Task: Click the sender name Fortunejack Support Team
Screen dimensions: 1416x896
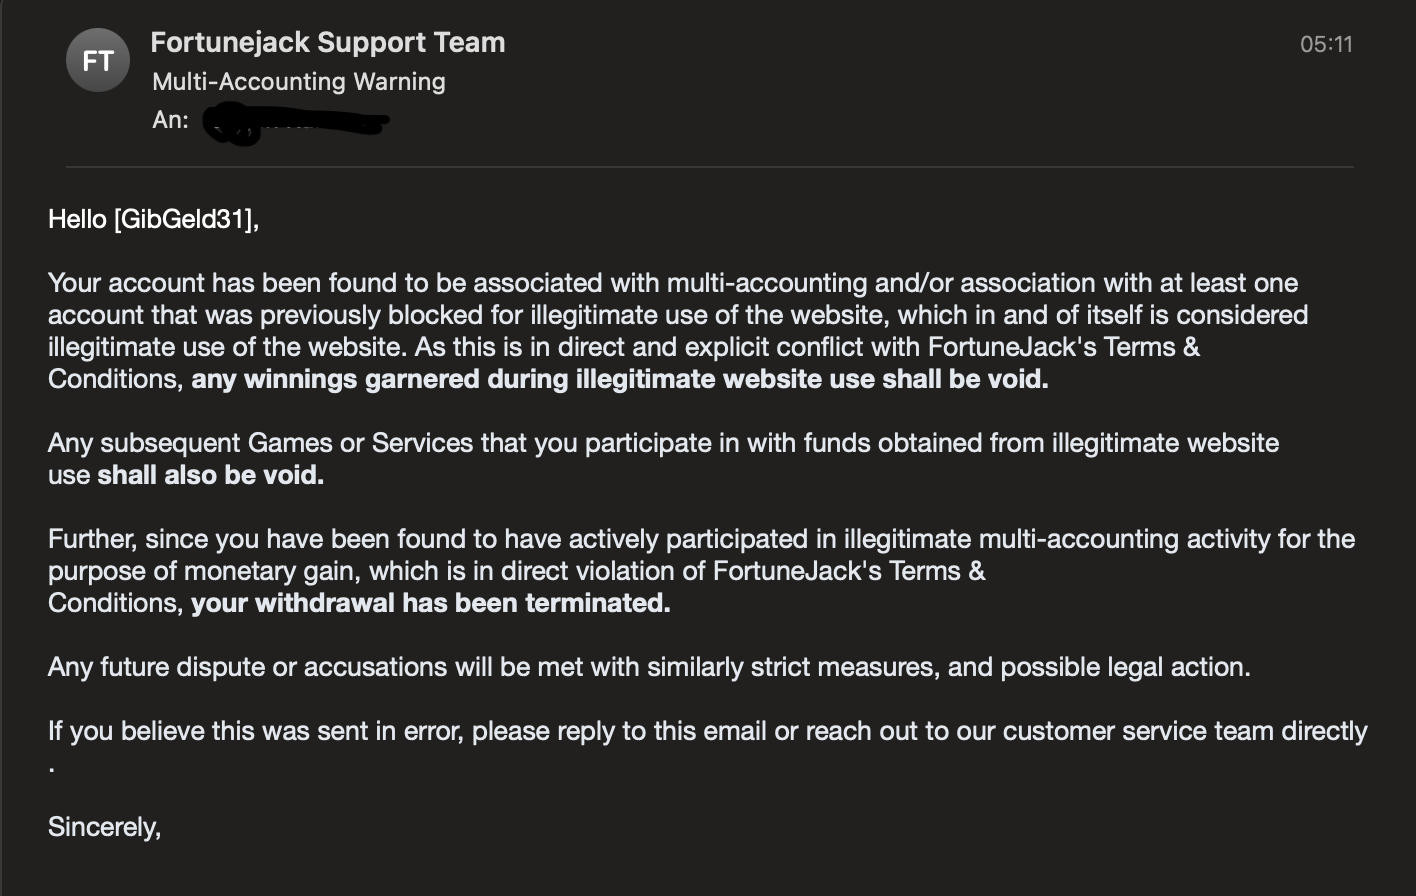Action: coord(327,43)
